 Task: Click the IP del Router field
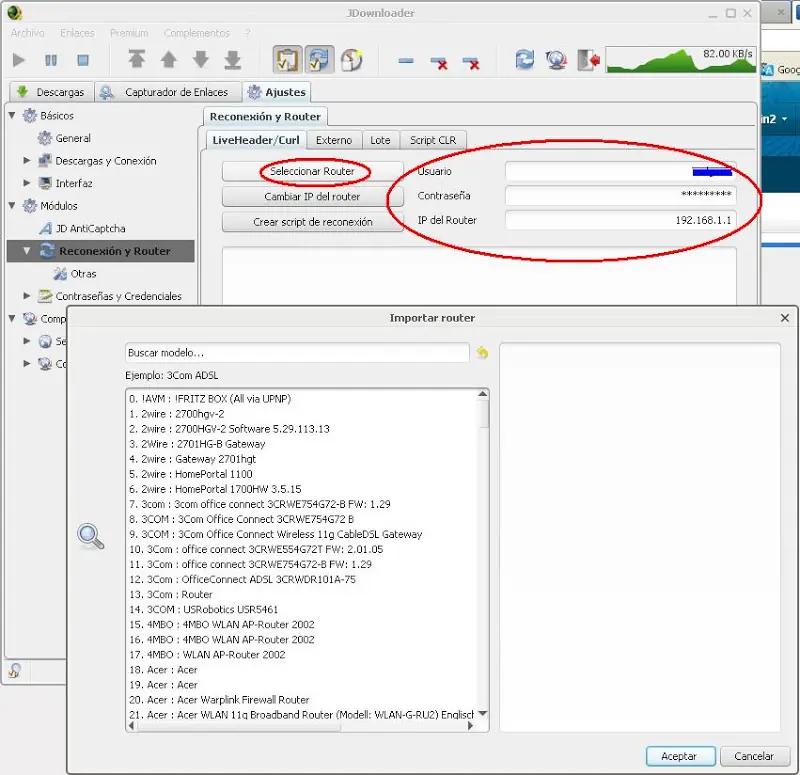click(x=620, y=220)
